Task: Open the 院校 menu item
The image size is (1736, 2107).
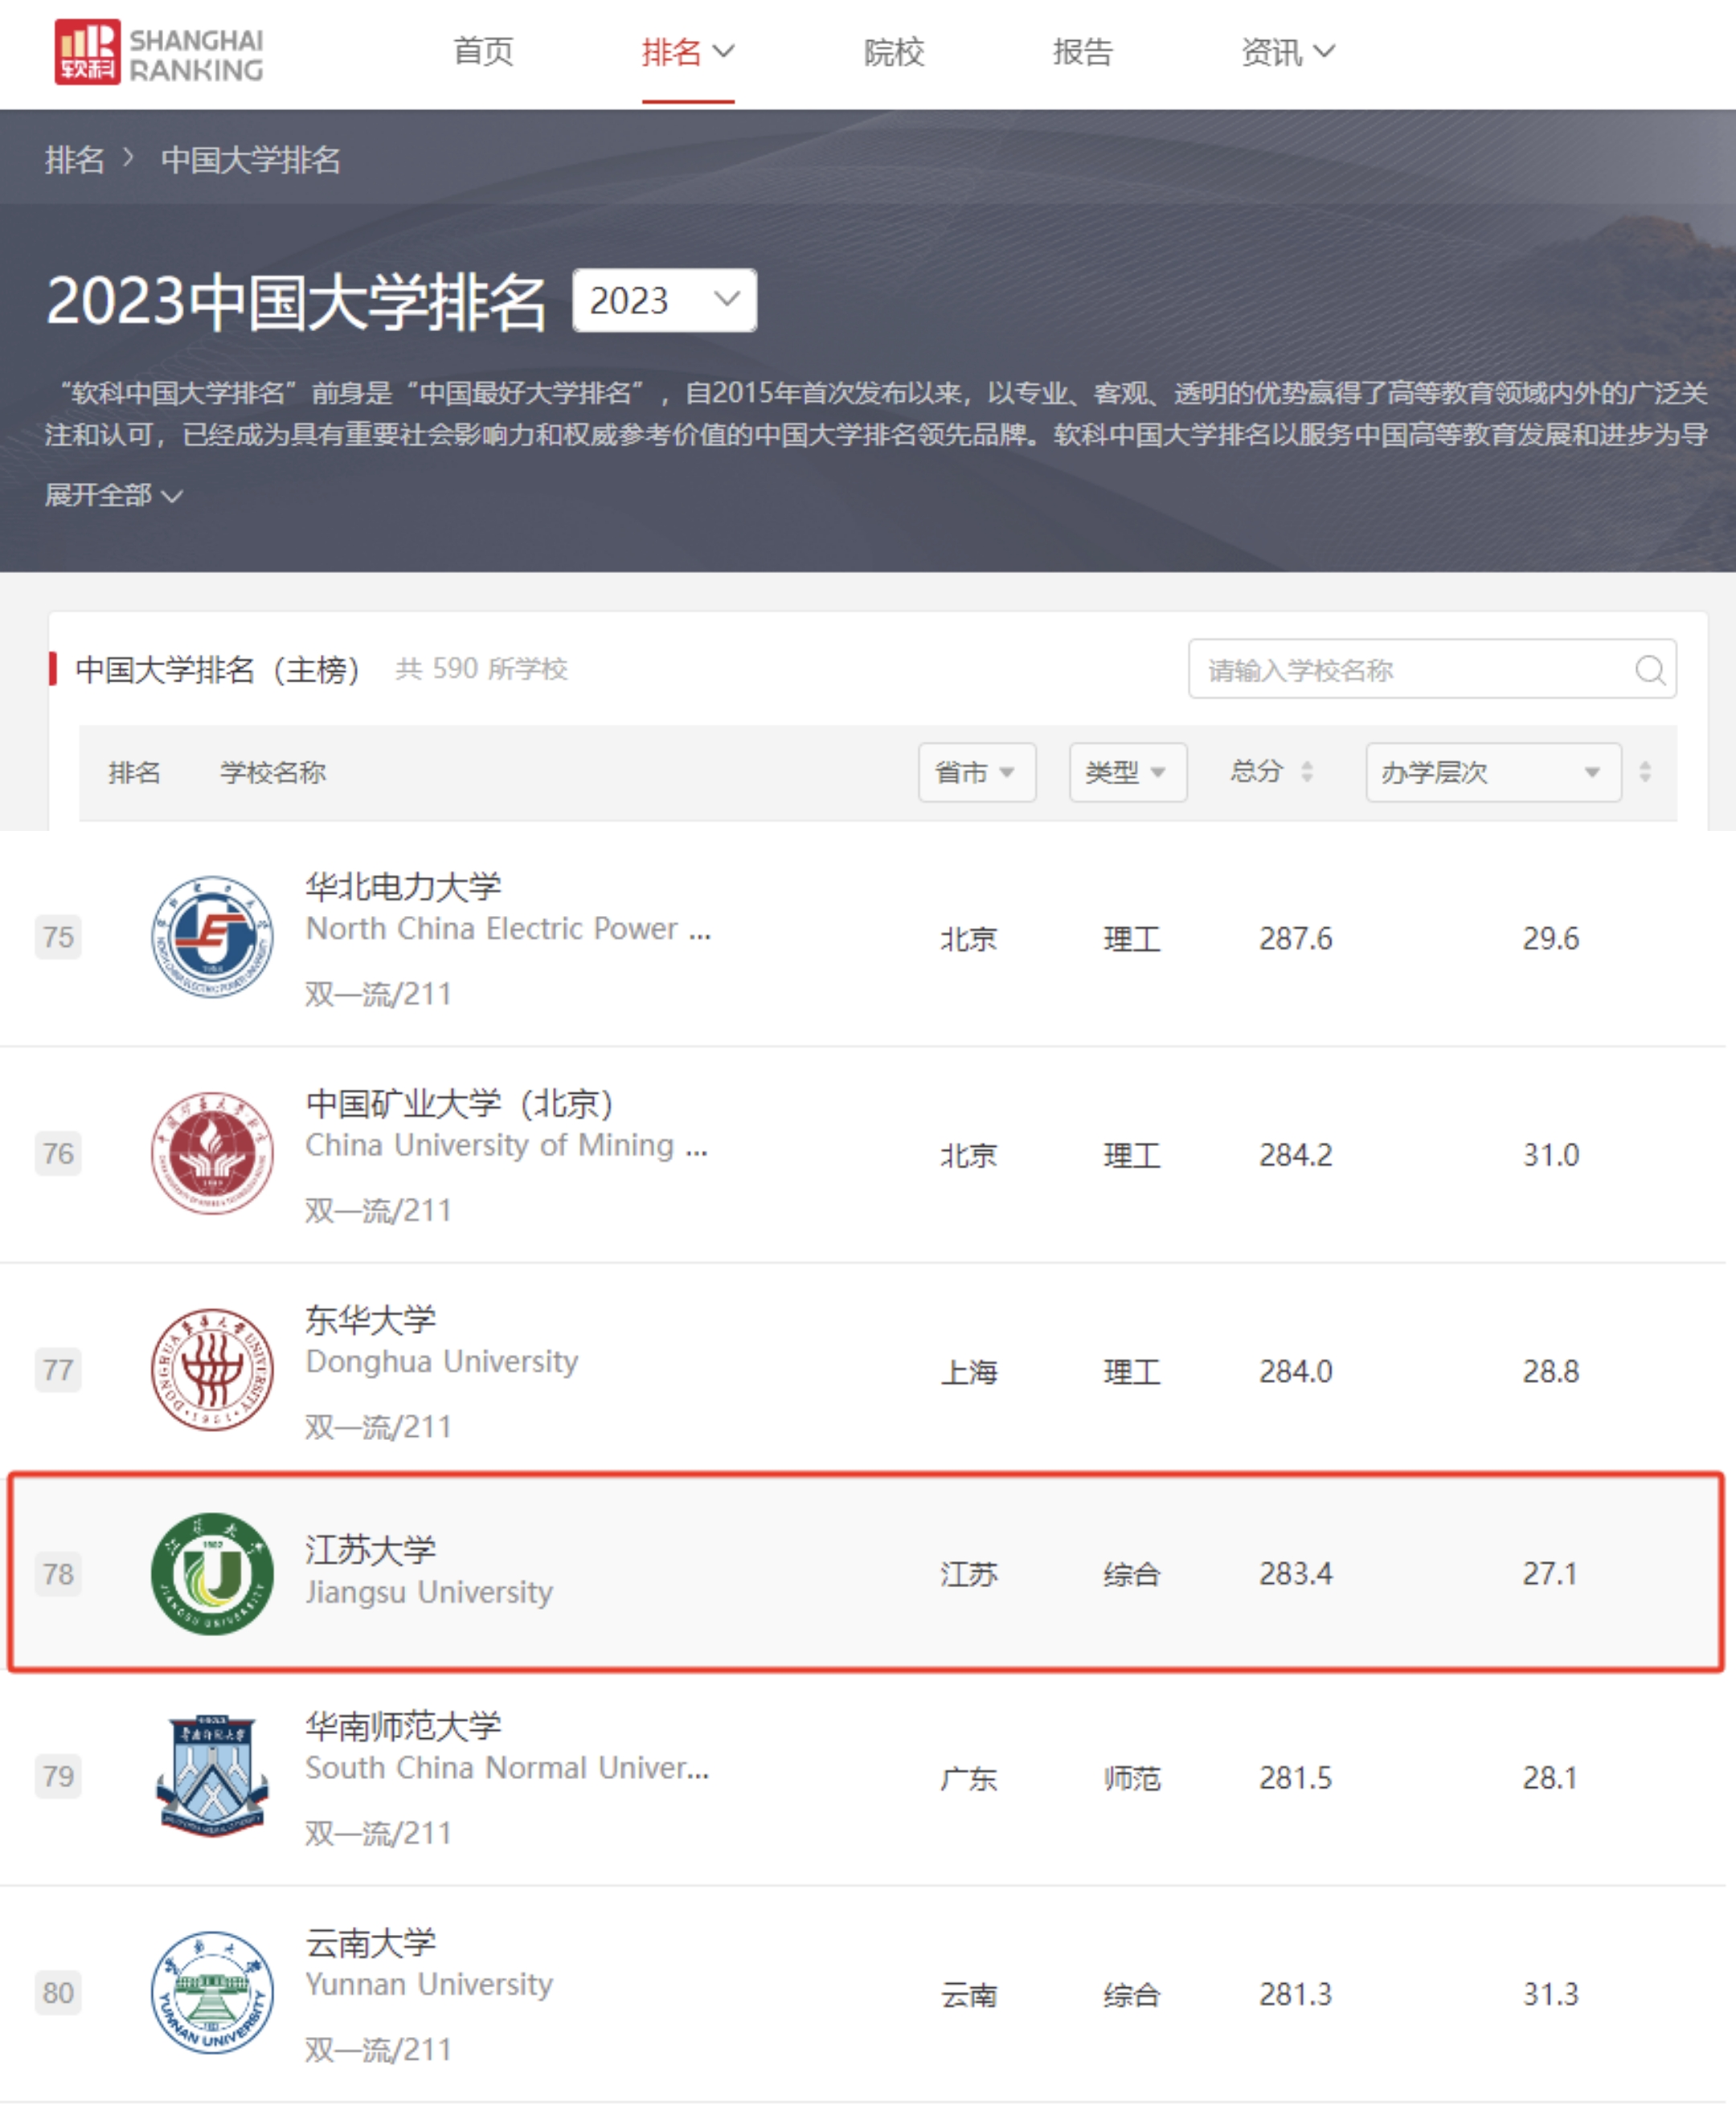Action: (895, 52)
